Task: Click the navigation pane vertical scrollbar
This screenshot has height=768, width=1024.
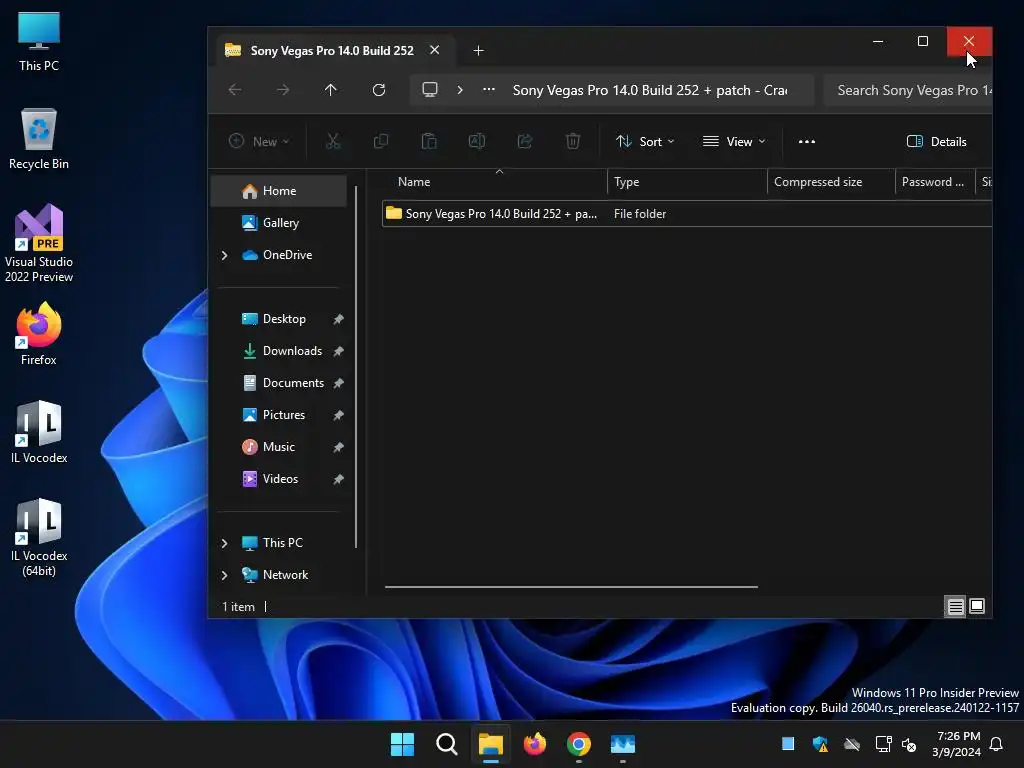Action: [356, 367]
